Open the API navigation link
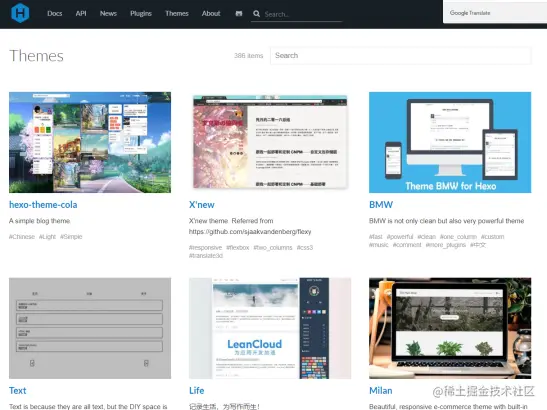The width and height of the screenshot is (547, 410). coord(81,13)
